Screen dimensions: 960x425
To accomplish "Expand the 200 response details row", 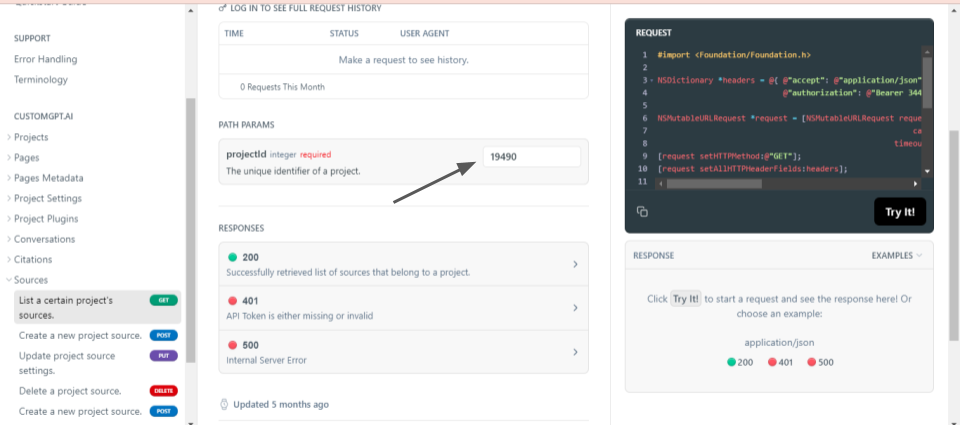I will coord(403,264).
